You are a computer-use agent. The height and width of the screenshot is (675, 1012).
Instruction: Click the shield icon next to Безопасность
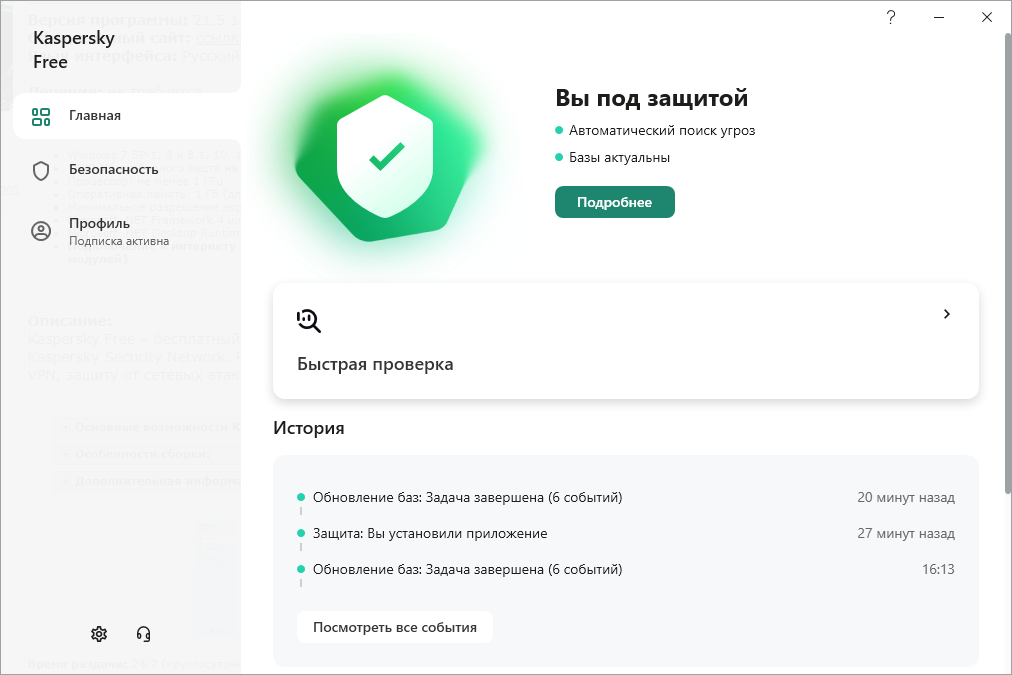[41, 170]
